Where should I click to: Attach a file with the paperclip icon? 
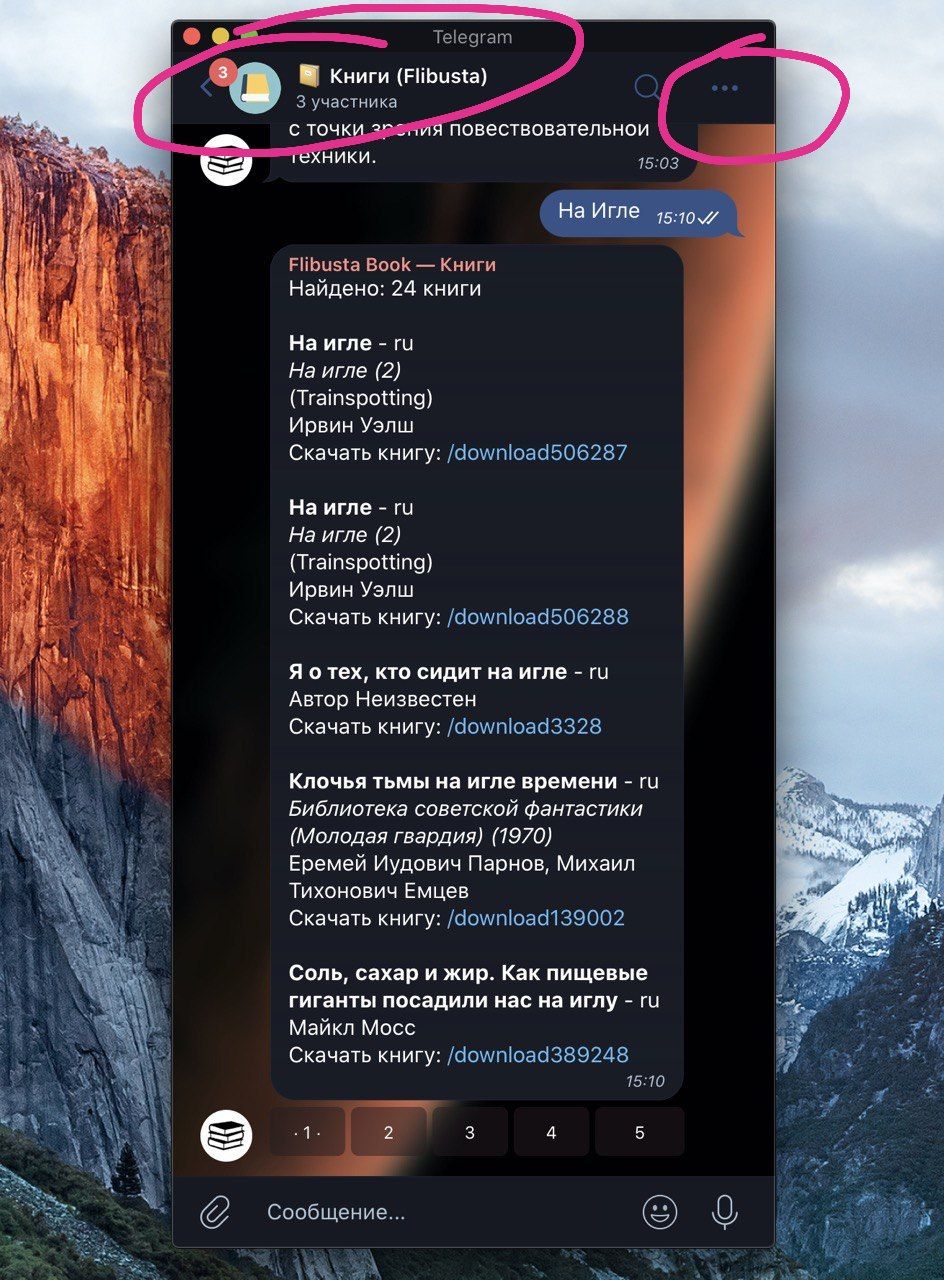(x=215, y=1213)
